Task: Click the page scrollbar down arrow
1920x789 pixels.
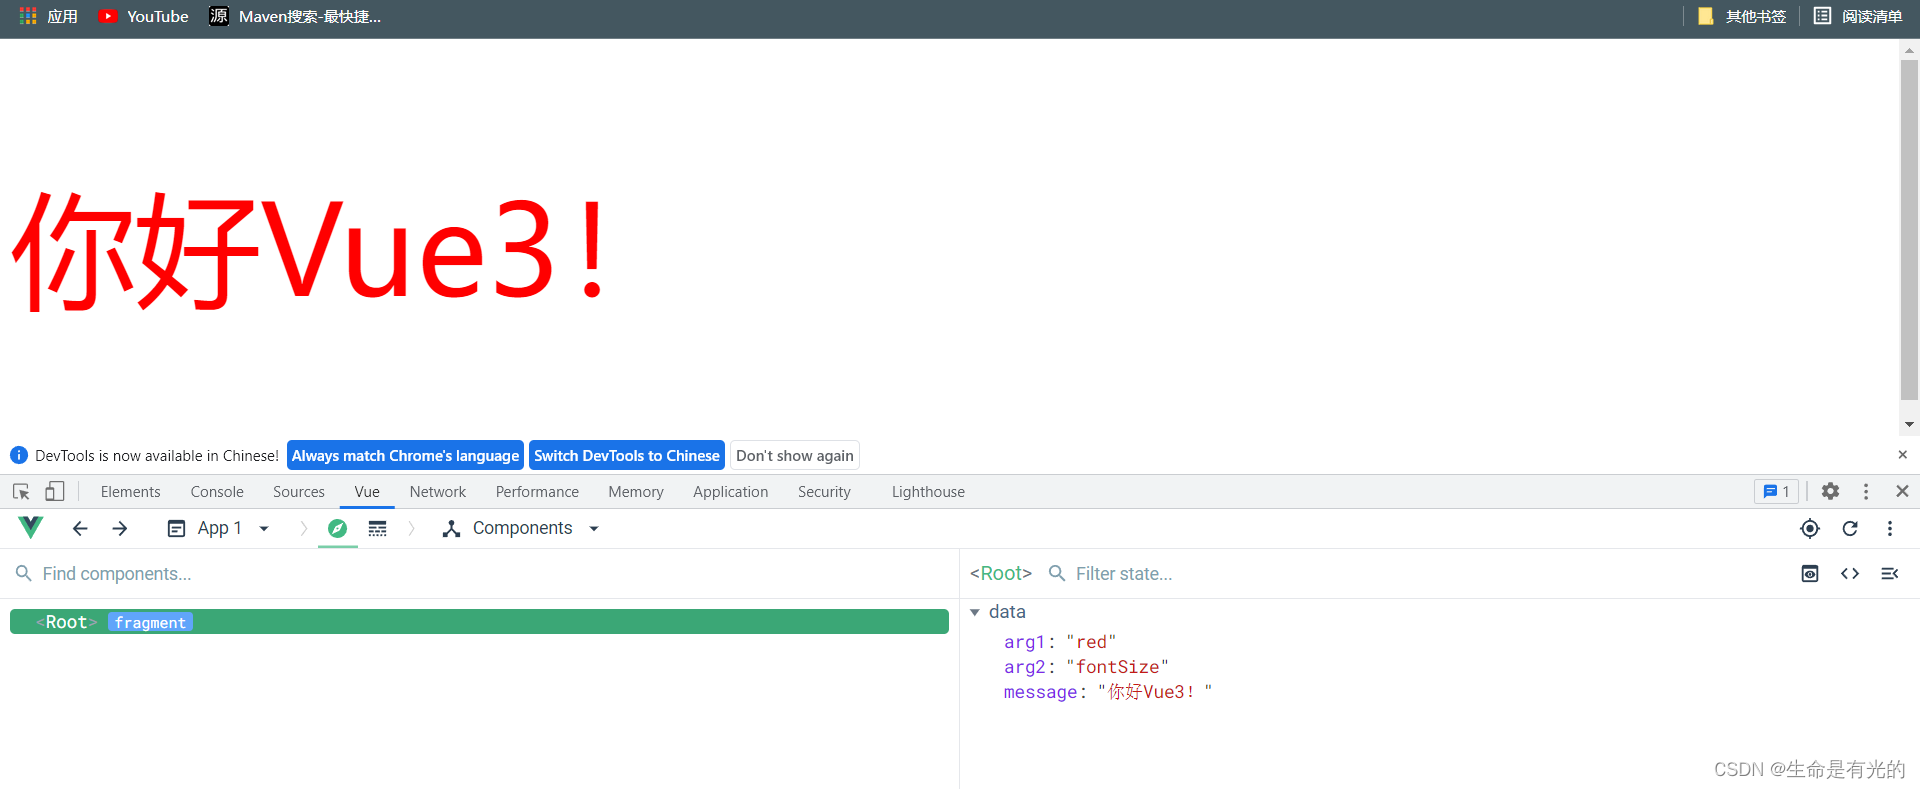Action: pyautogui.click(x=1909, y=425)
